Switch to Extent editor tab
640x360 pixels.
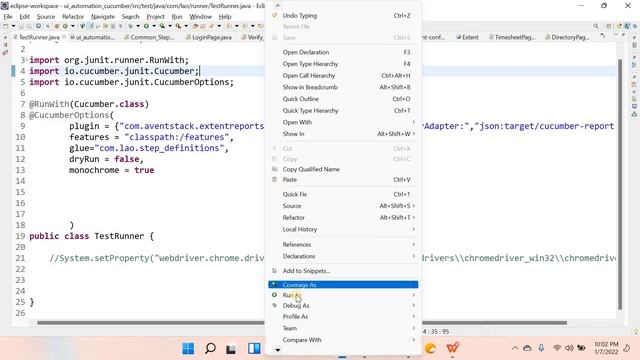click(x=467, y=37)
